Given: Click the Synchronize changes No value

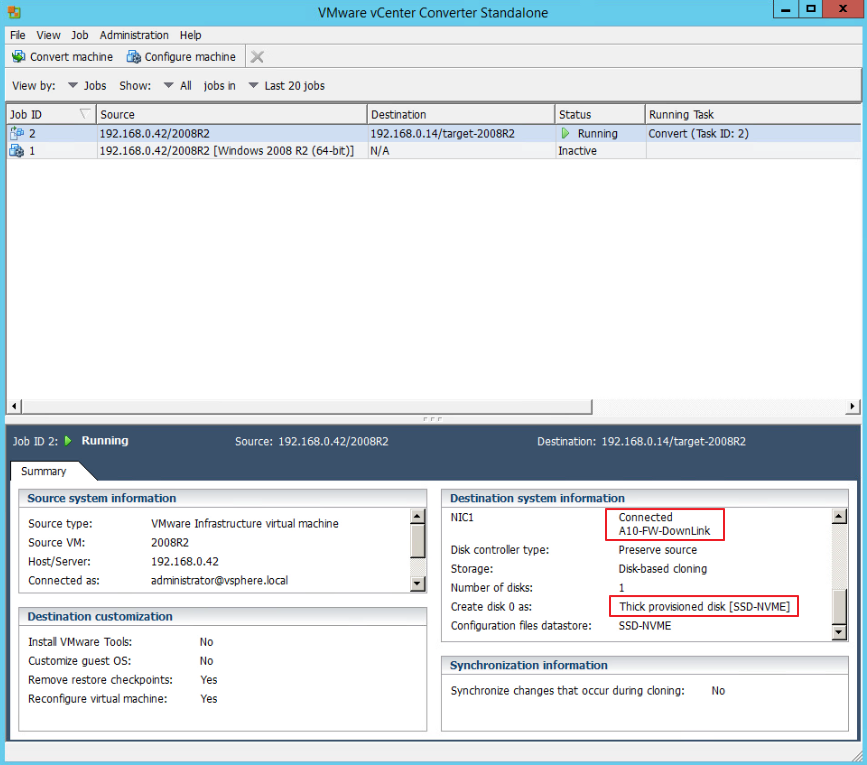Looking at the screenshot, I should (x=718, y=690).
